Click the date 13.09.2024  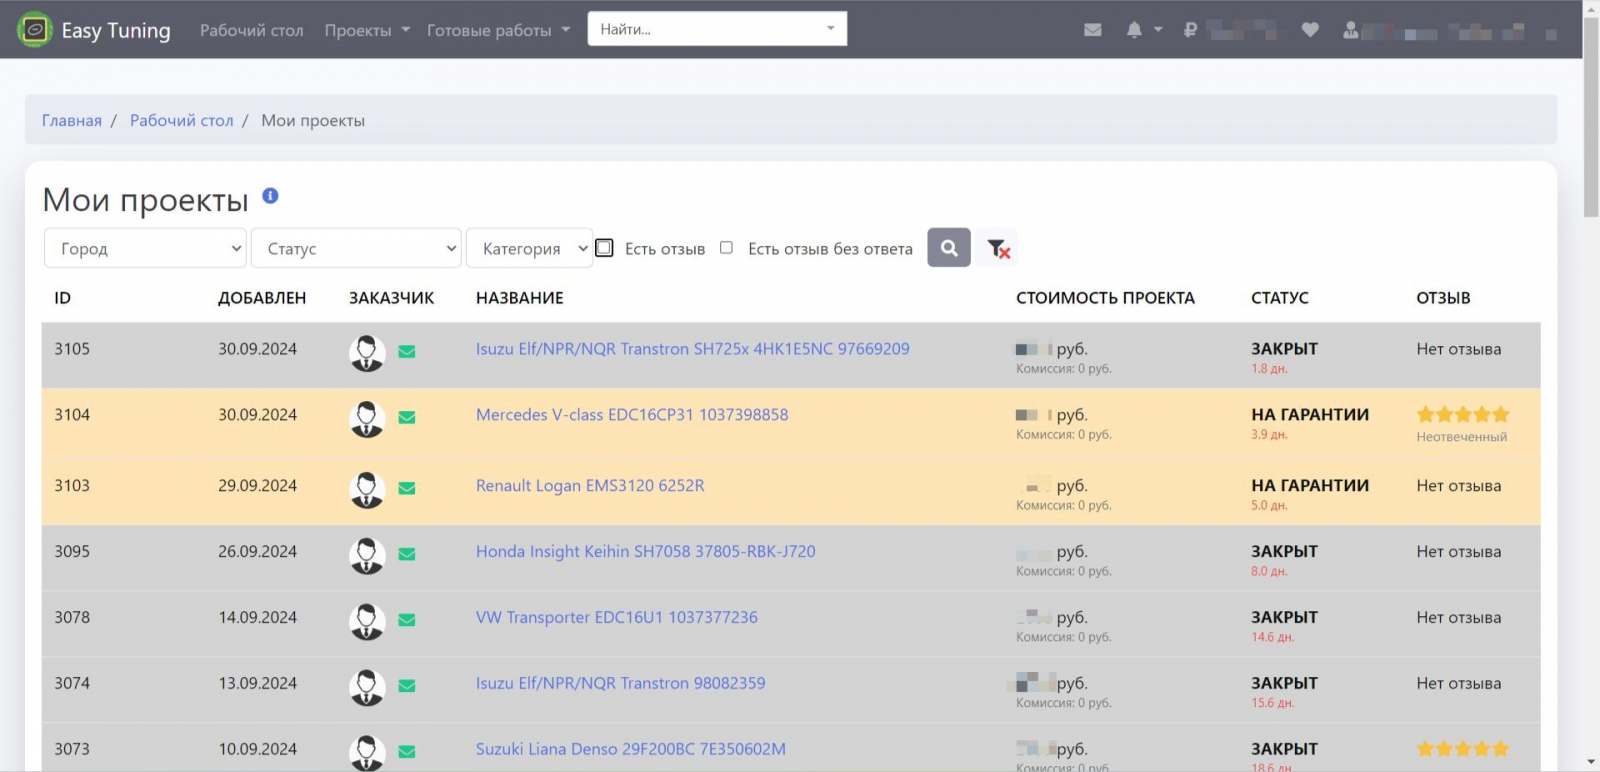(x=258, y=684)
